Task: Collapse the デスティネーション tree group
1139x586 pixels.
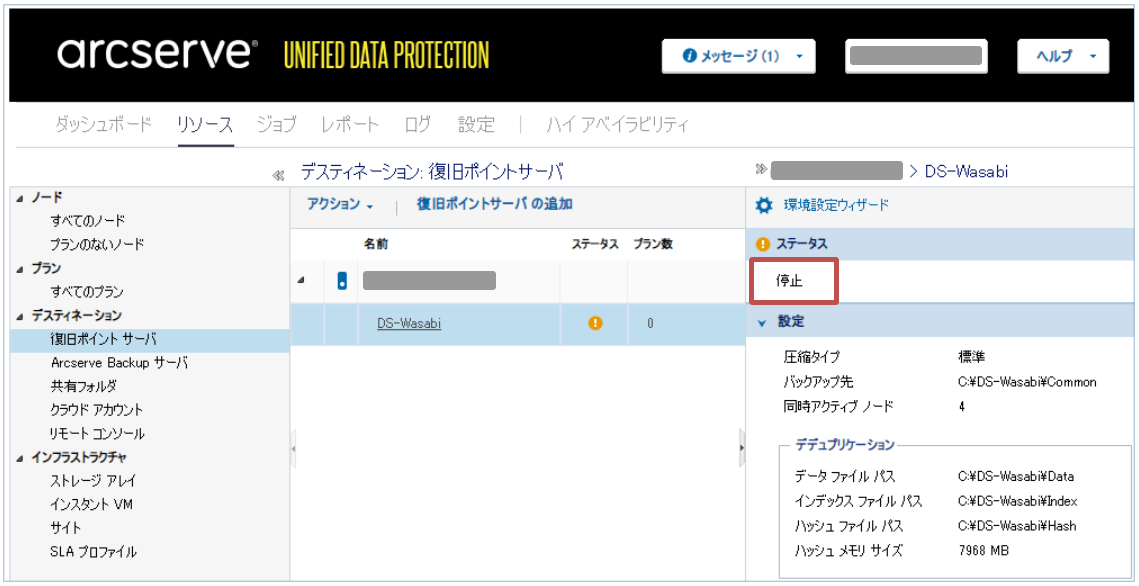Action: click(x=20, y=316)
